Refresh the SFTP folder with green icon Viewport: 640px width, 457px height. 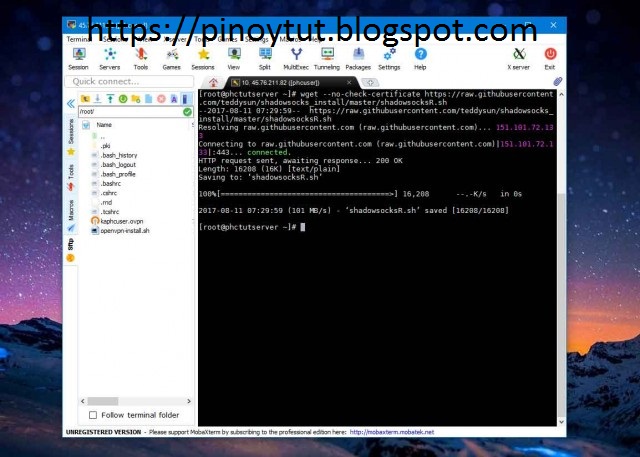123,99
